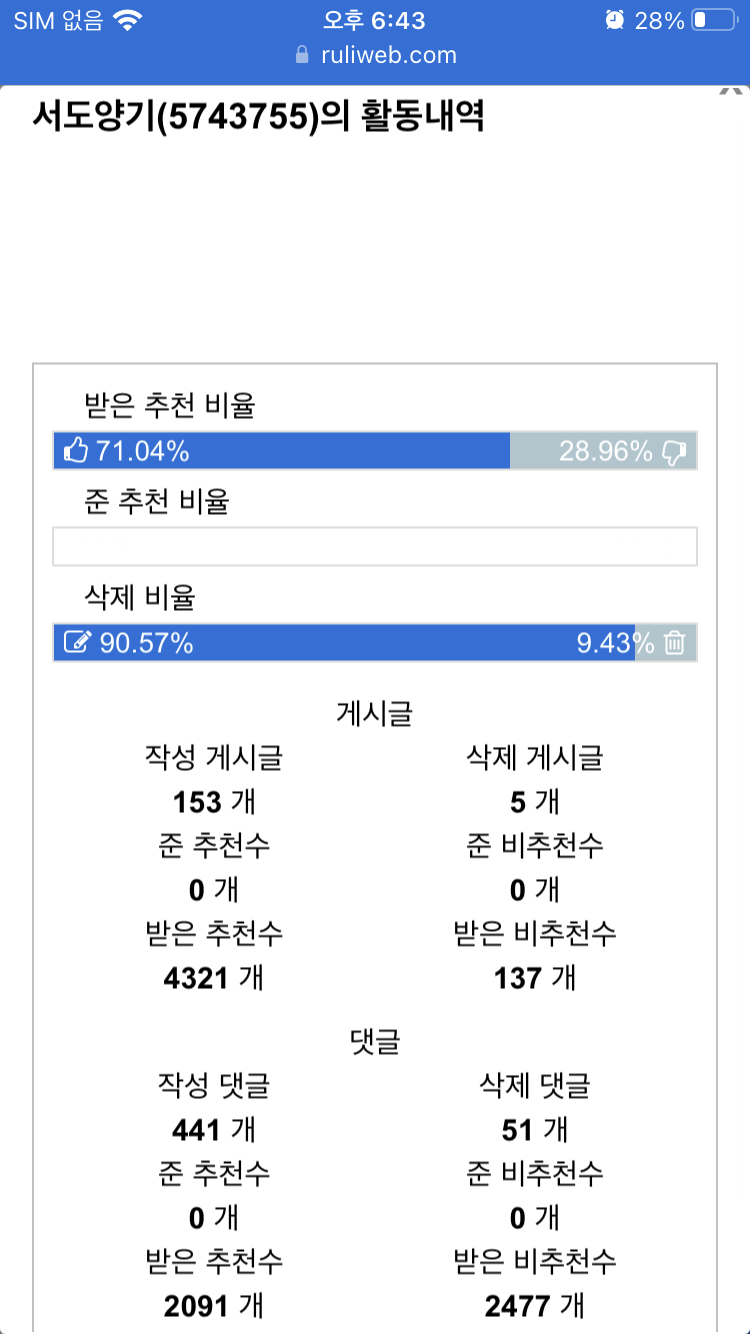Viewport: 750px width, 1334px height.
Task: Close the activity history popup
Action: point(730,92)
